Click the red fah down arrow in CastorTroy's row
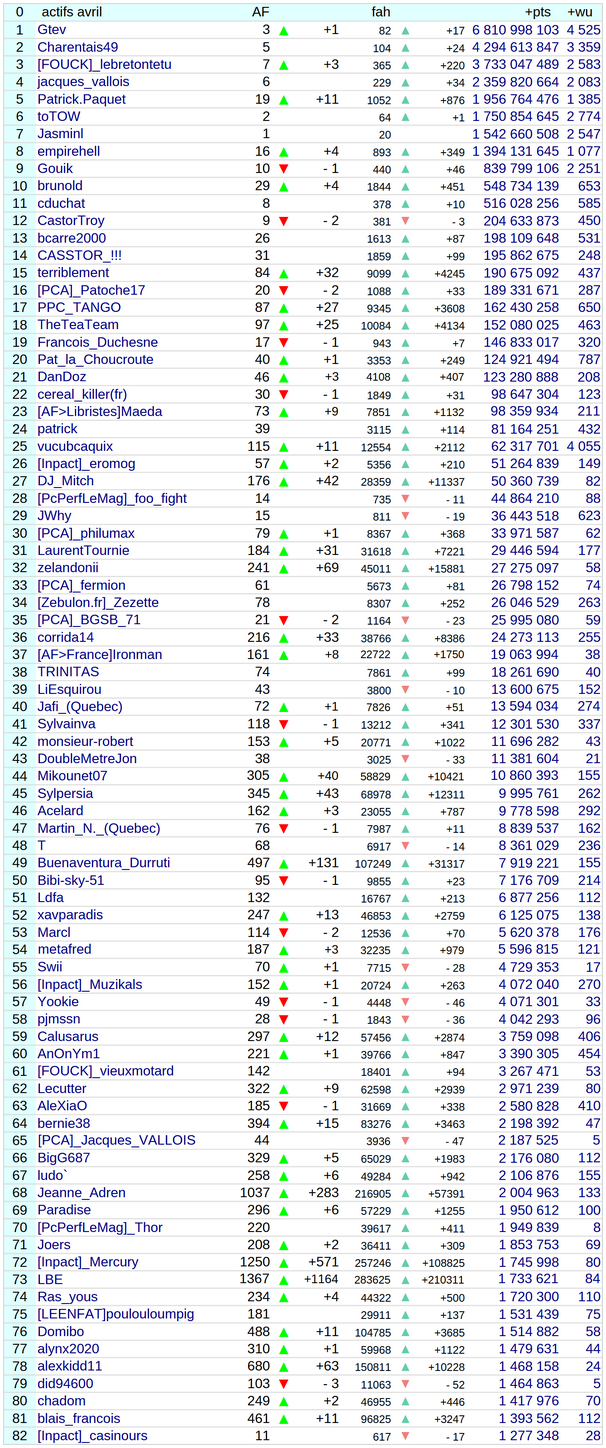This screenshot has width=606, height=1448. coord(405,221)
